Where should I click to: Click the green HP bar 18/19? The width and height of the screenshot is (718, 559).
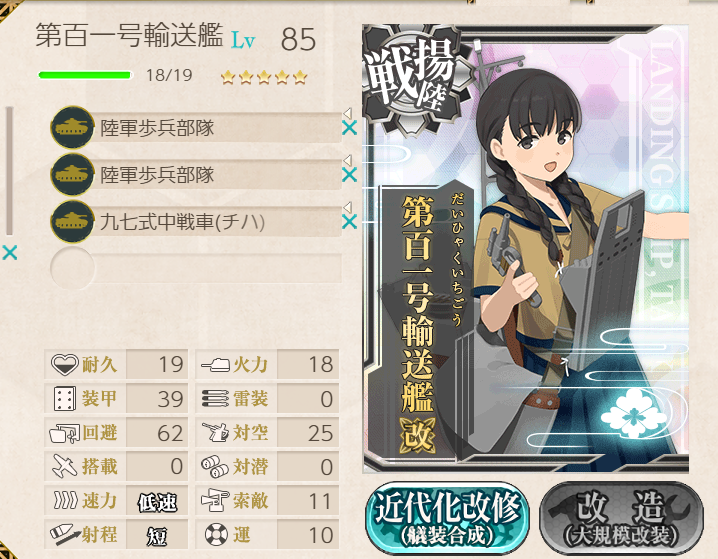click(85, 75)
